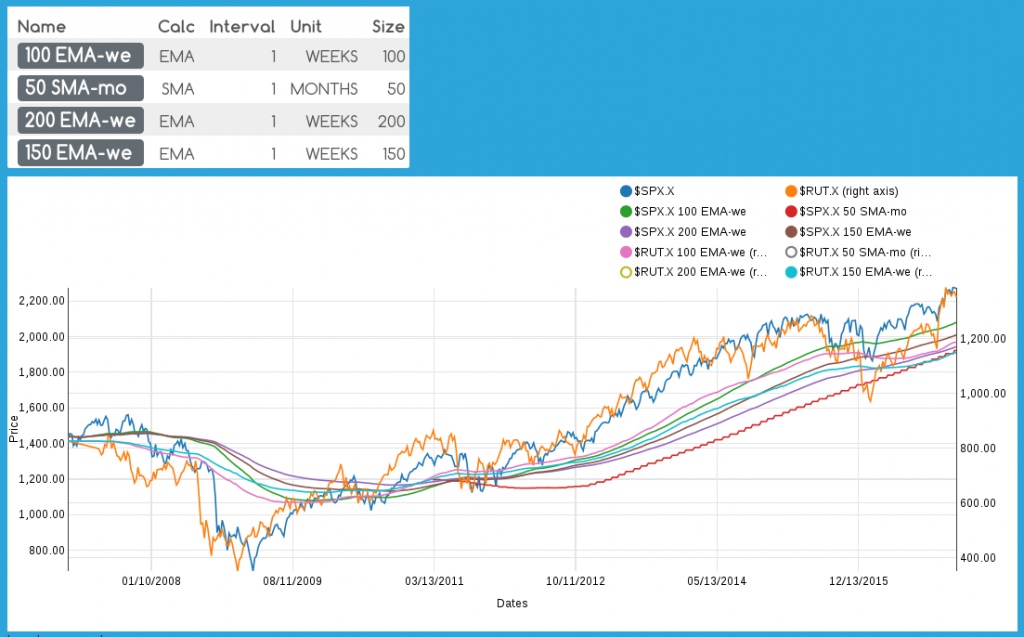Click the 1,000.00 right axis label
The image size is (1024, 637).
pos(983,393)
